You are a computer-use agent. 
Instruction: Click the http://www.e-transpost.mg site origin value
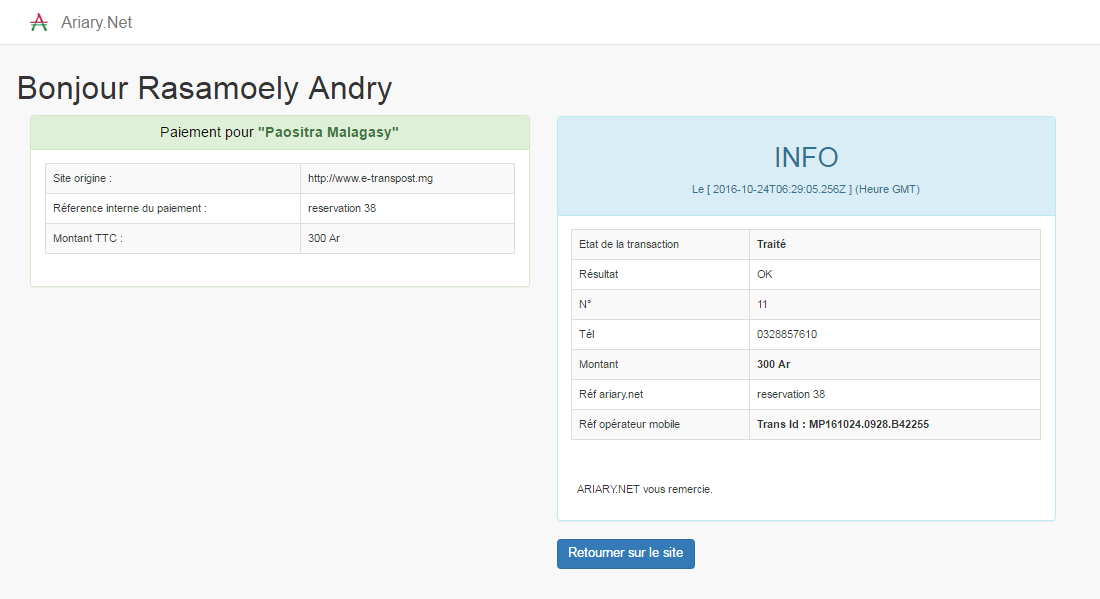(x=370, y=178)
